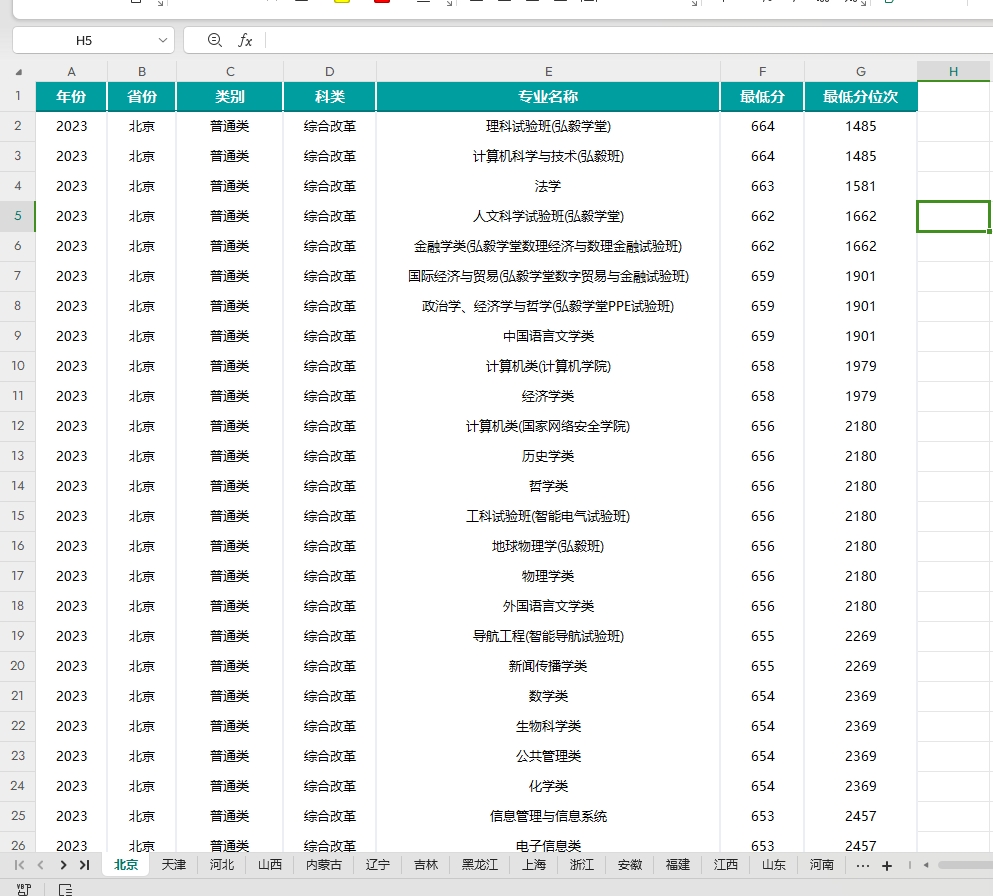Switch to the 上海 sheet tab
This screenshot has width=993, height=896.
tap(533, 865)
